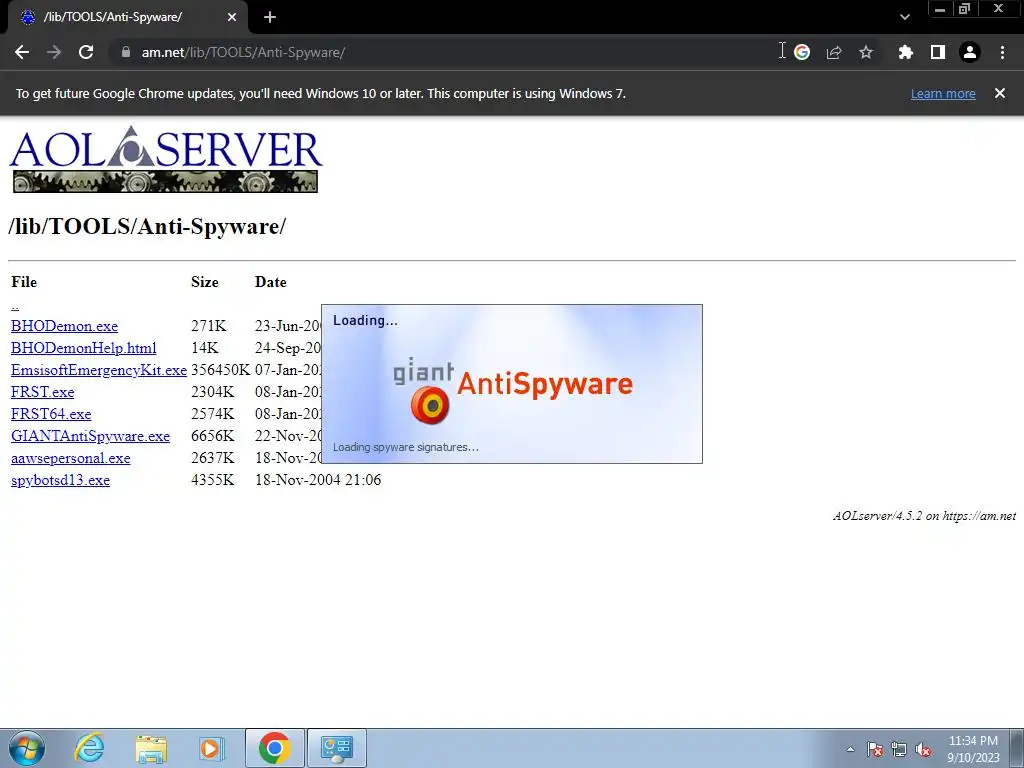The width and height of the screenshot is (1024, 768).
Task: Click the forward navigation arrow
Action: [54, 52]
